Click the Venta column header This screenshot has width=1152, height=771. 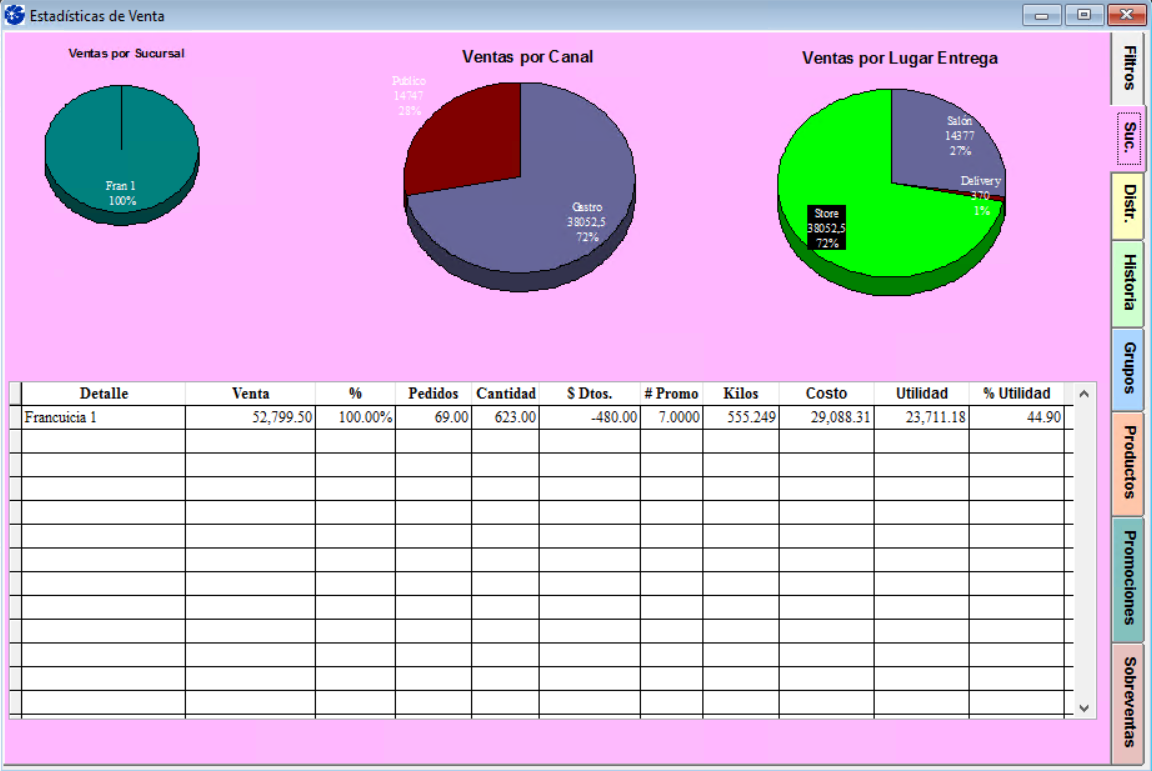click(x=250, y=393)
